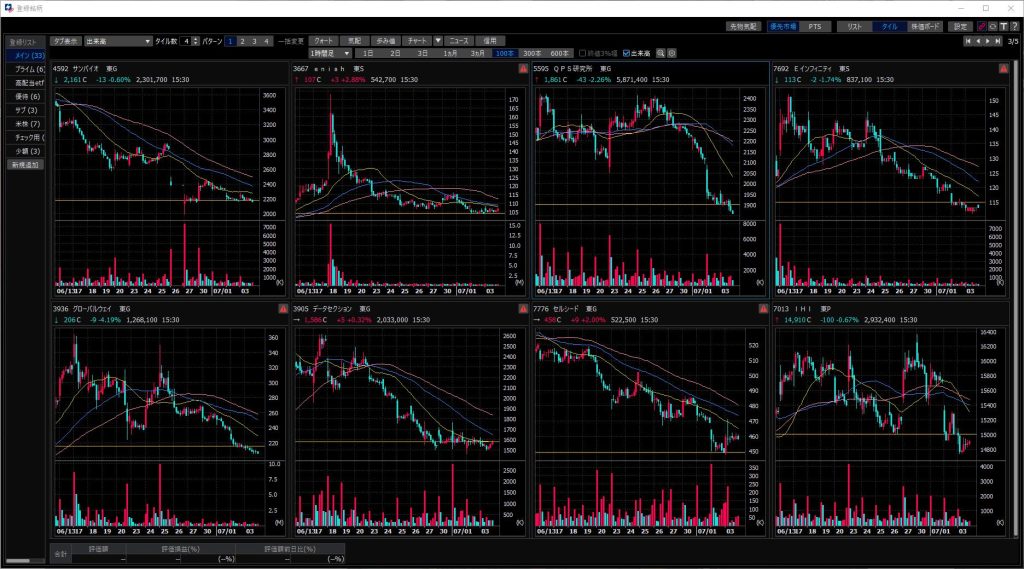Image resolution: width=1024 pixels, height=569 pixels.
Task: Expand the dropdown arrow next to チャート
Action: coord(437,41)
